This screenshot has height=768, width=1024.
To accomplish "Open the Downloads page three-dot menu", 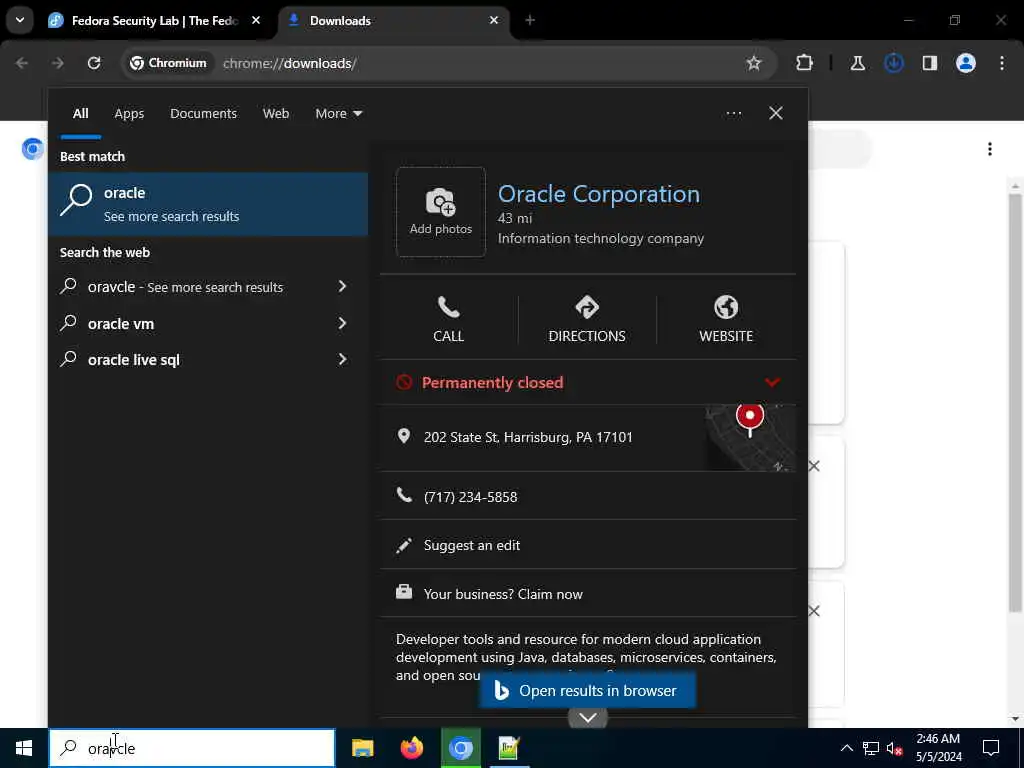I will click(990, 149).
